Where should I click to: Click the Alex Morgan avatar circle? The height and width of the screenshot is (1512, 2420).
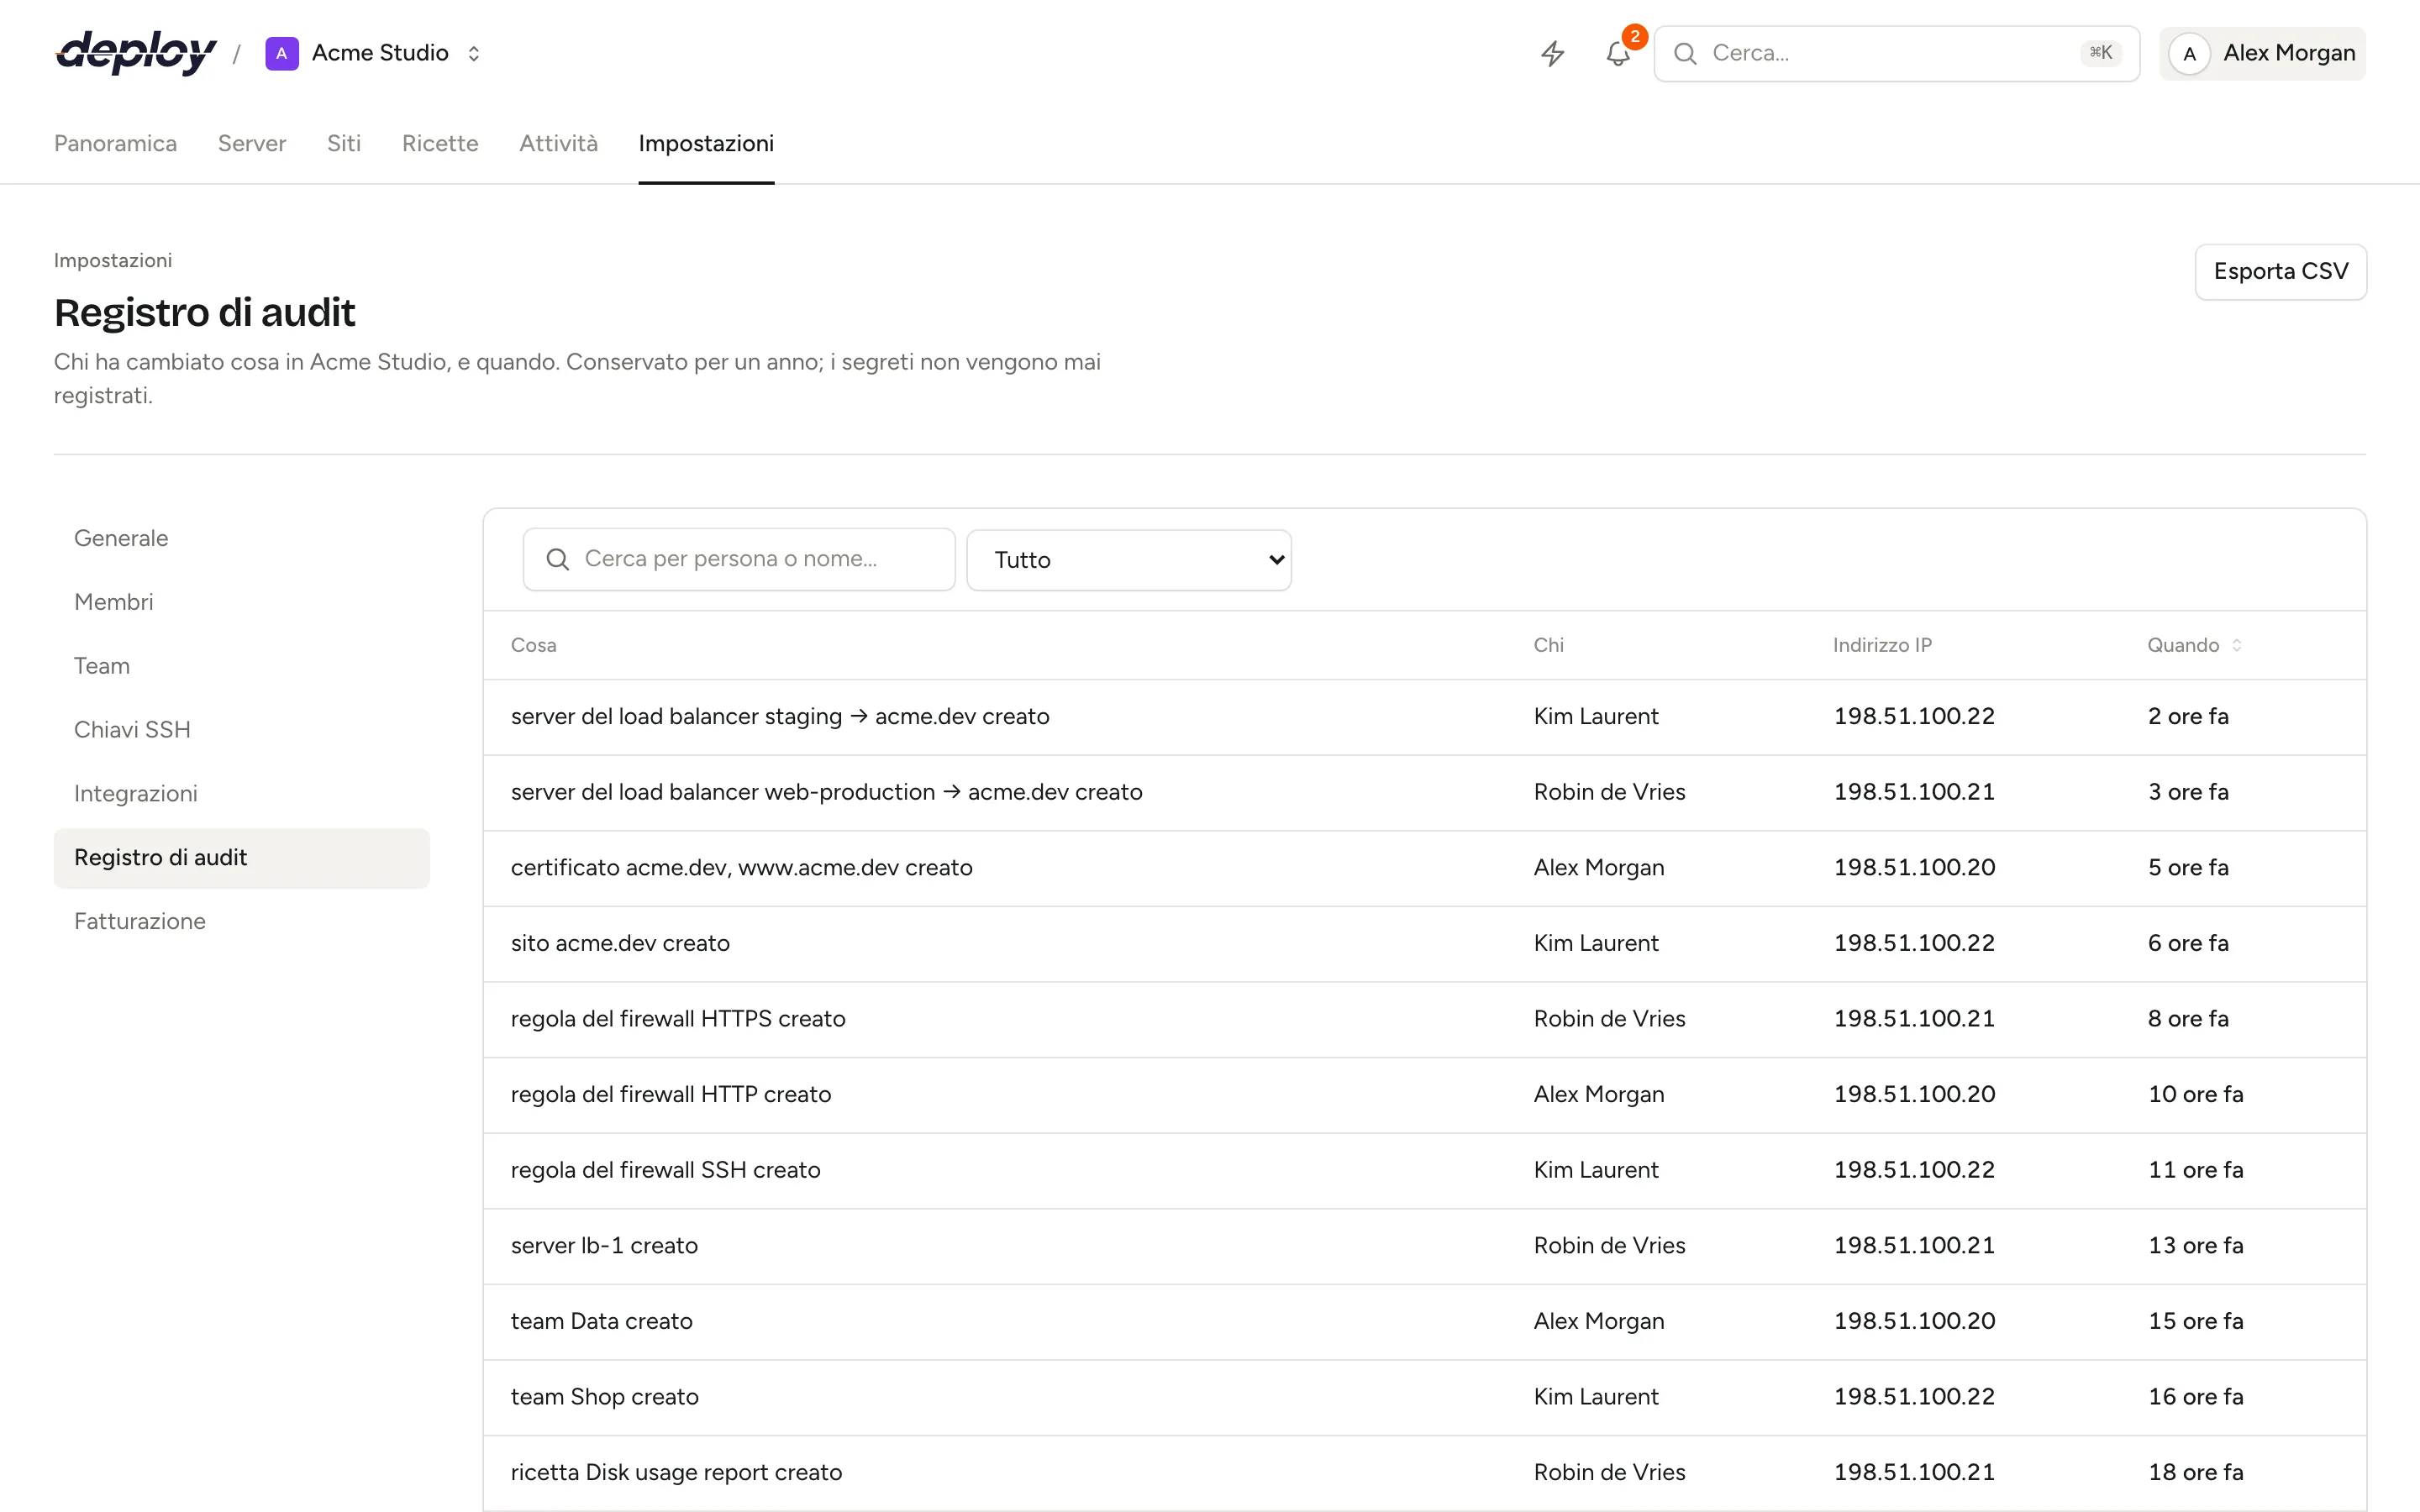[x=2189, y=54]
